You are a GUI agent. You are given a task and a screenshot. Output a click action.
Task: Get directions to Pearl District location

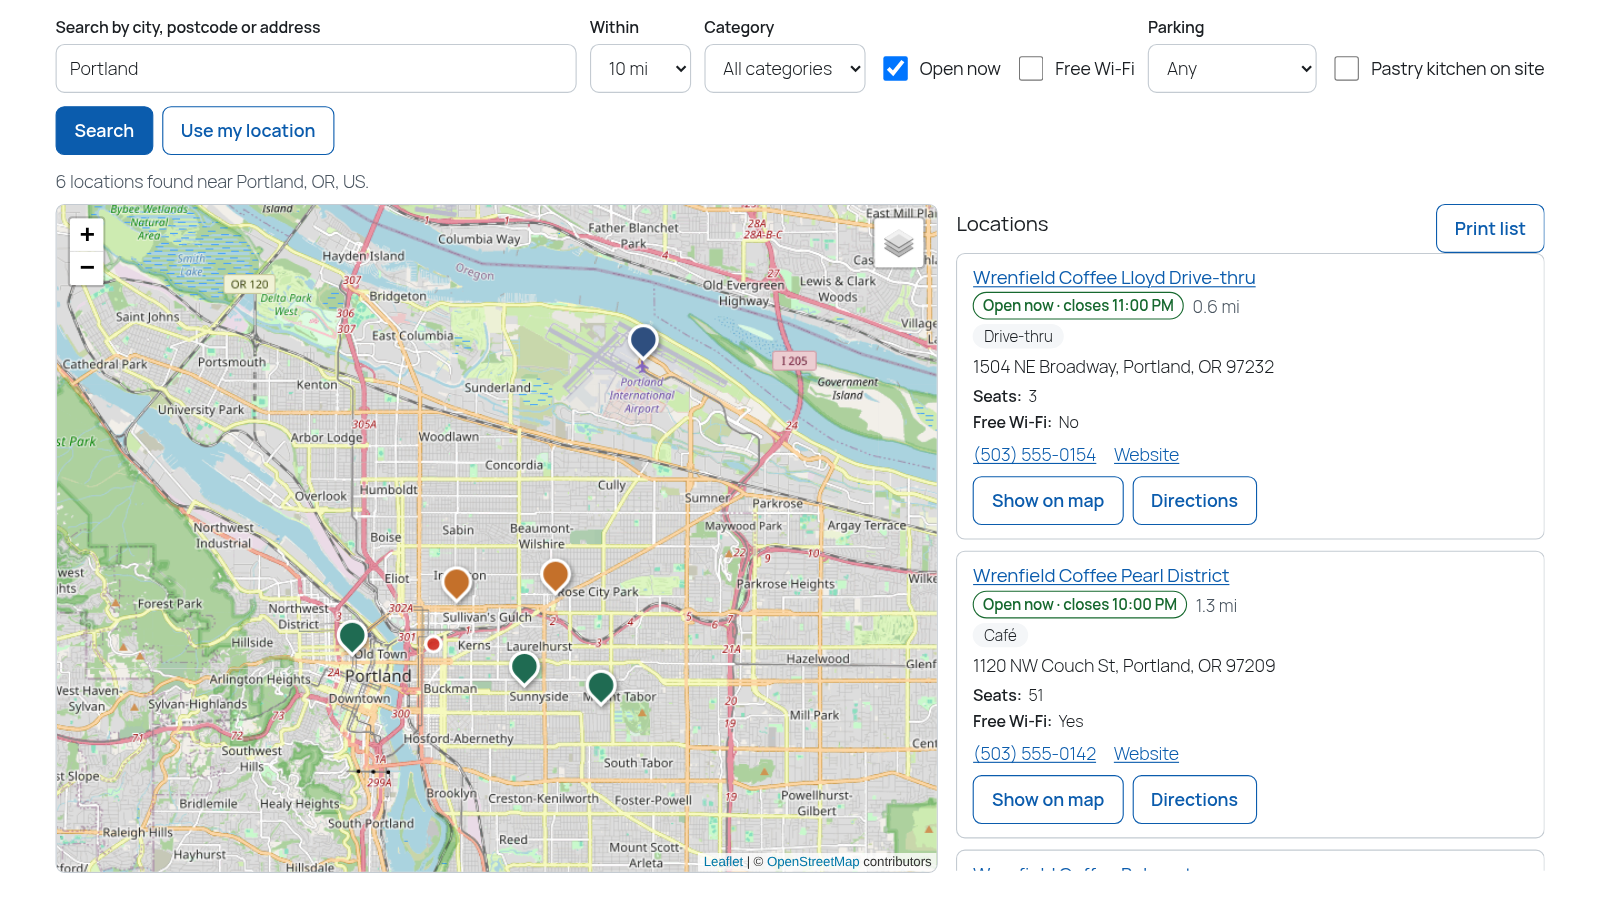point(1194,800)
